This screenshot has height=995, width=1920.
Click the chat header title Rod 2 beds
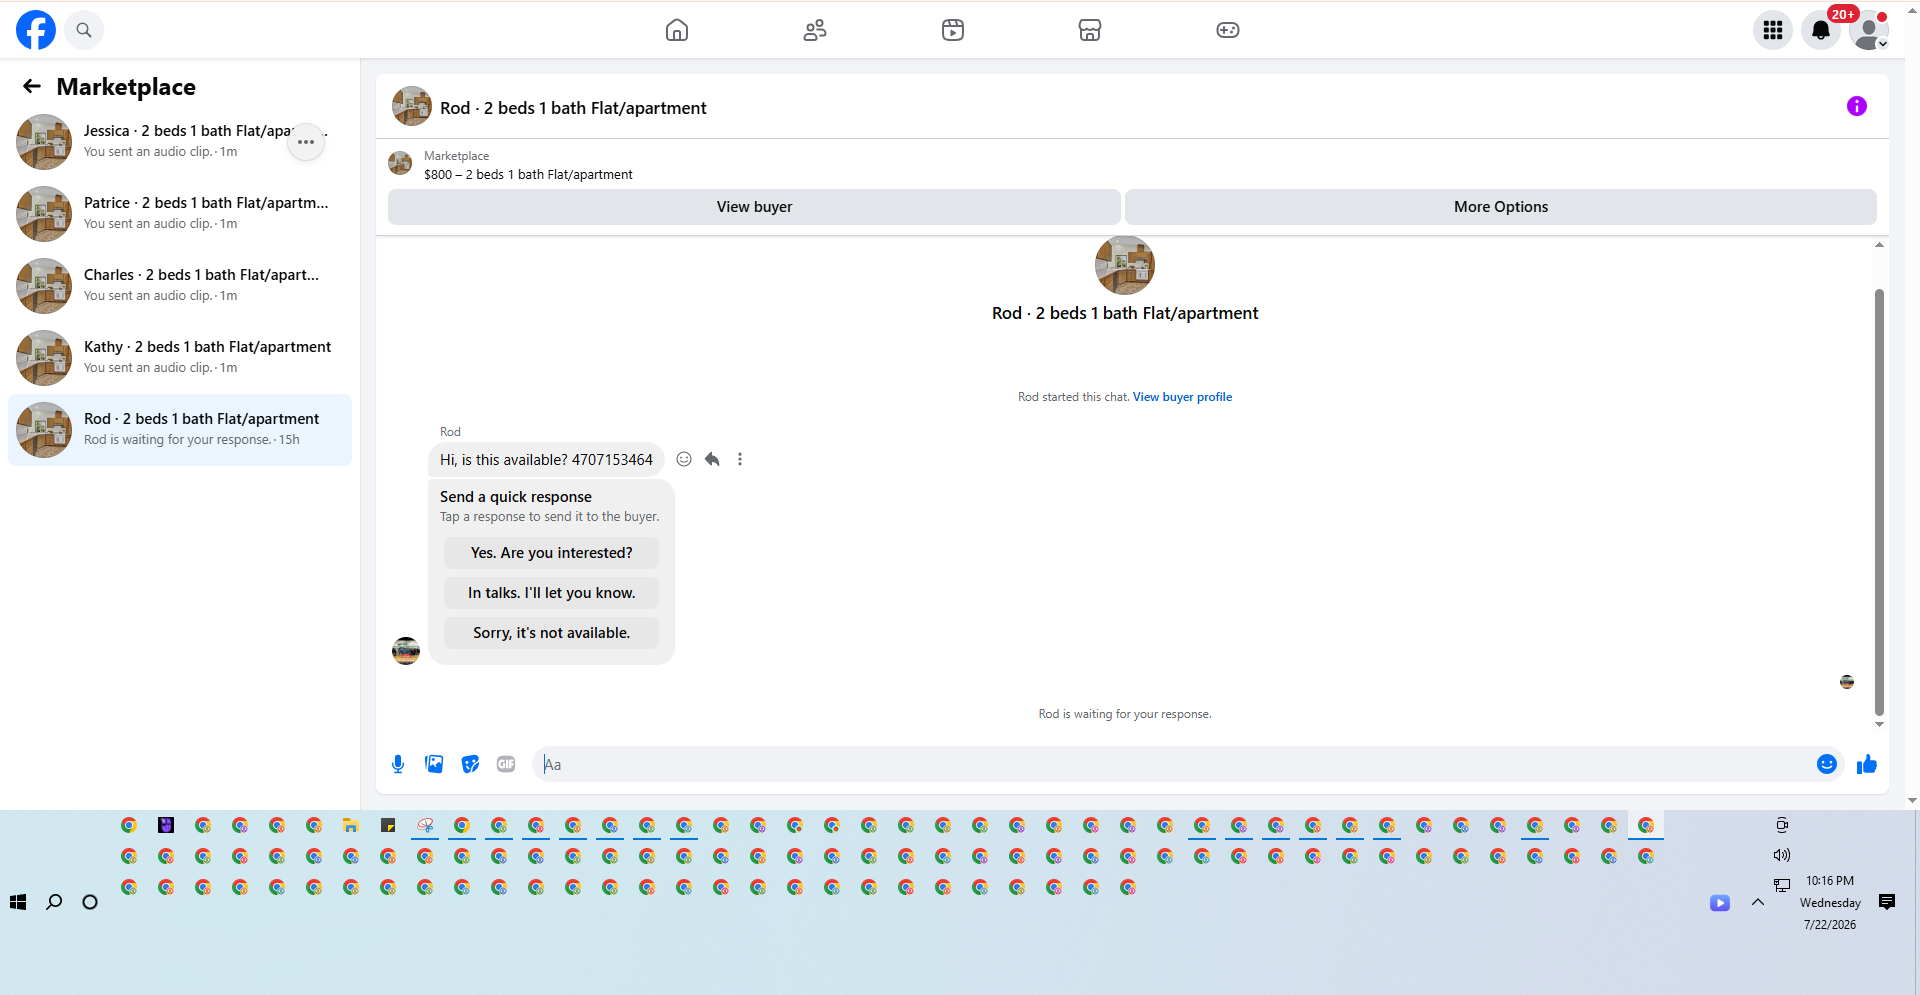[x=573, y=108]
